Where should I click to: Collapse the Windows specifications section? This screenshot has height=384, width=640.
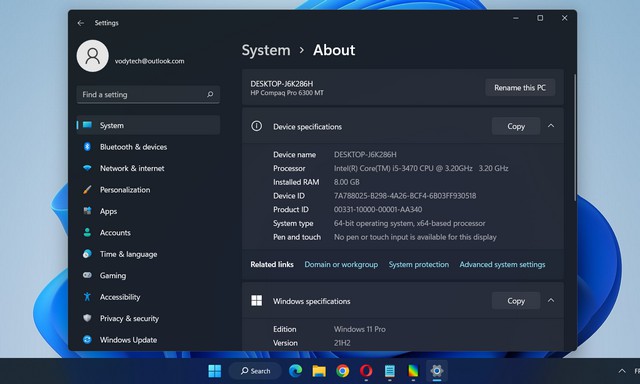point(551,300)
